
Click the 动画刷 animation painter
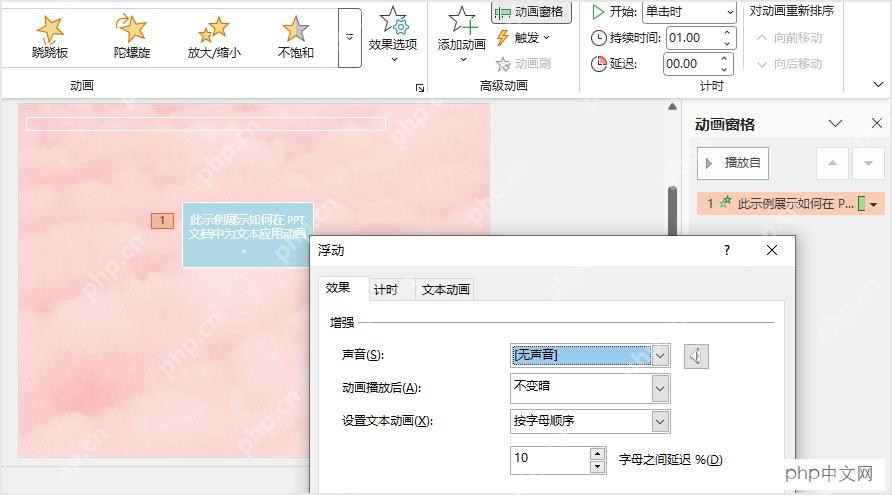523,64
